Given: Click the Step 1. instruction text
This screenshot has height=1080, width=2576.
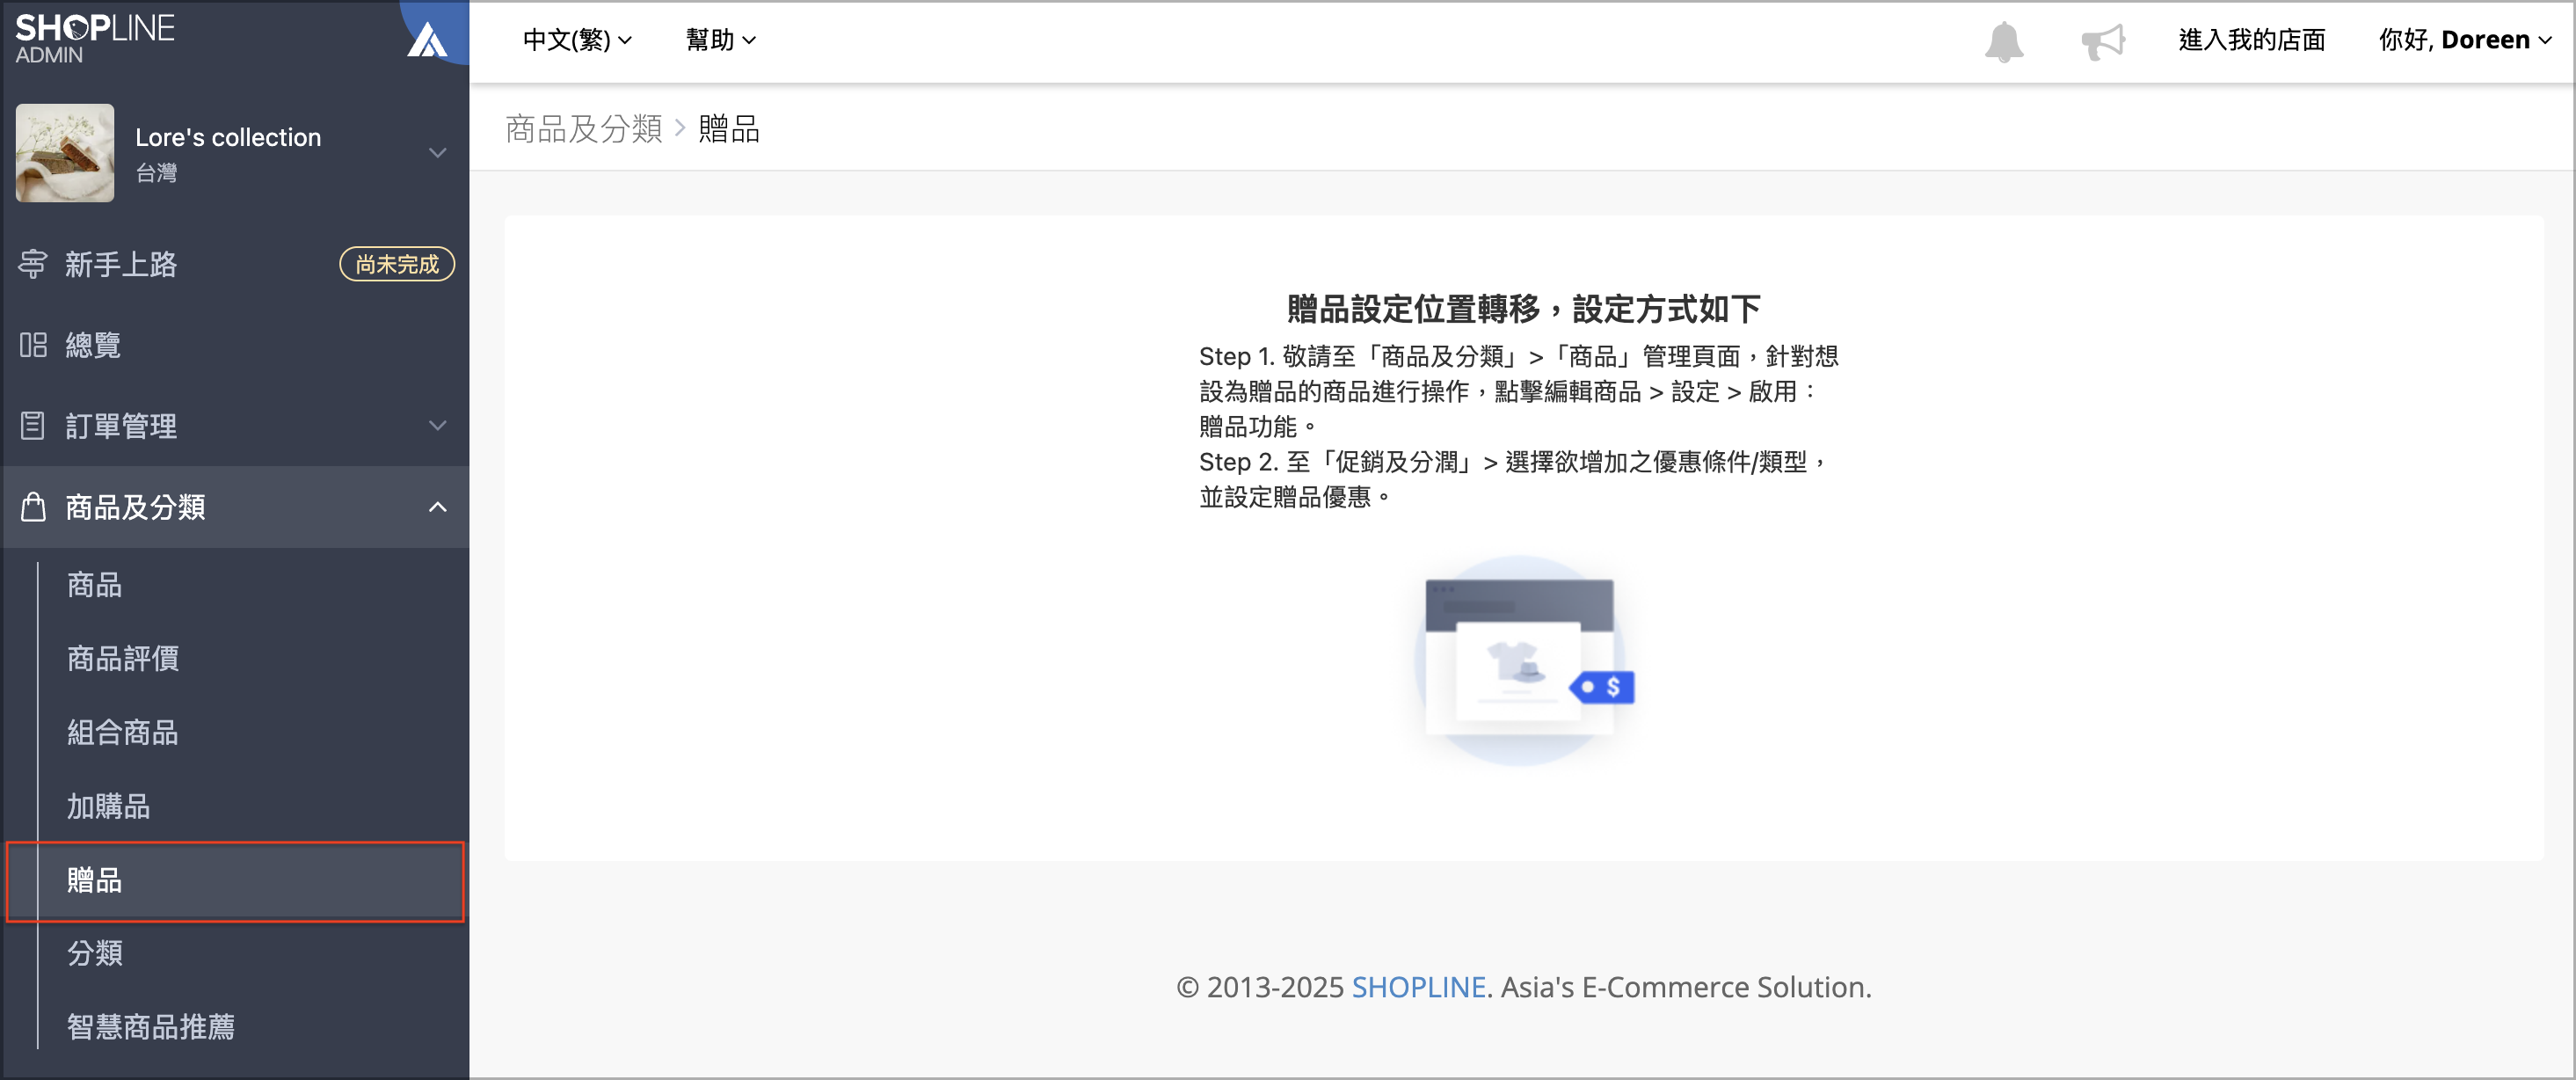Looking at the screenshot, I should 1519,391.
